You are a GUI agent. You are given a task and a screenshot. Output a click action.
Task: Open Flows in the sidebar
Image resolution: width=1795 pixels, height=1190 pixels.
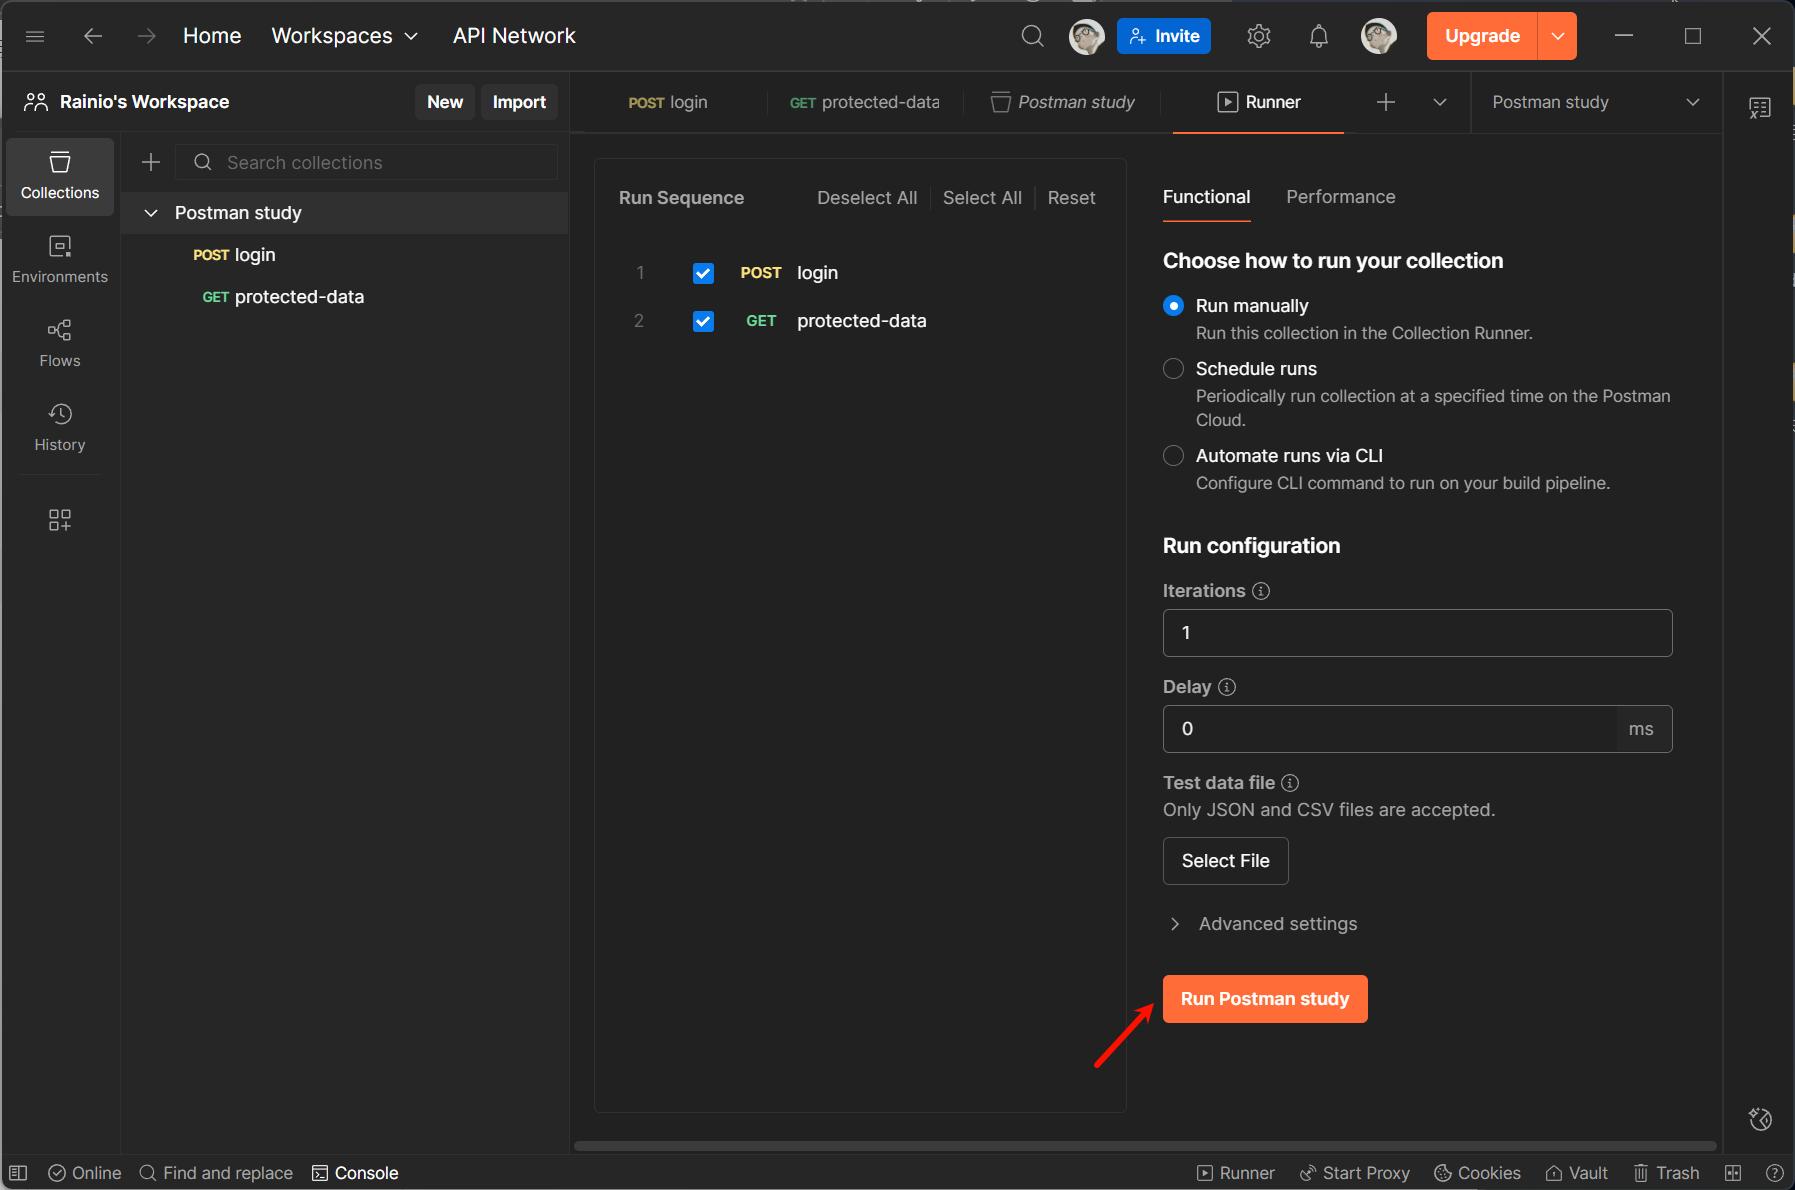click(x=60, y=344)
